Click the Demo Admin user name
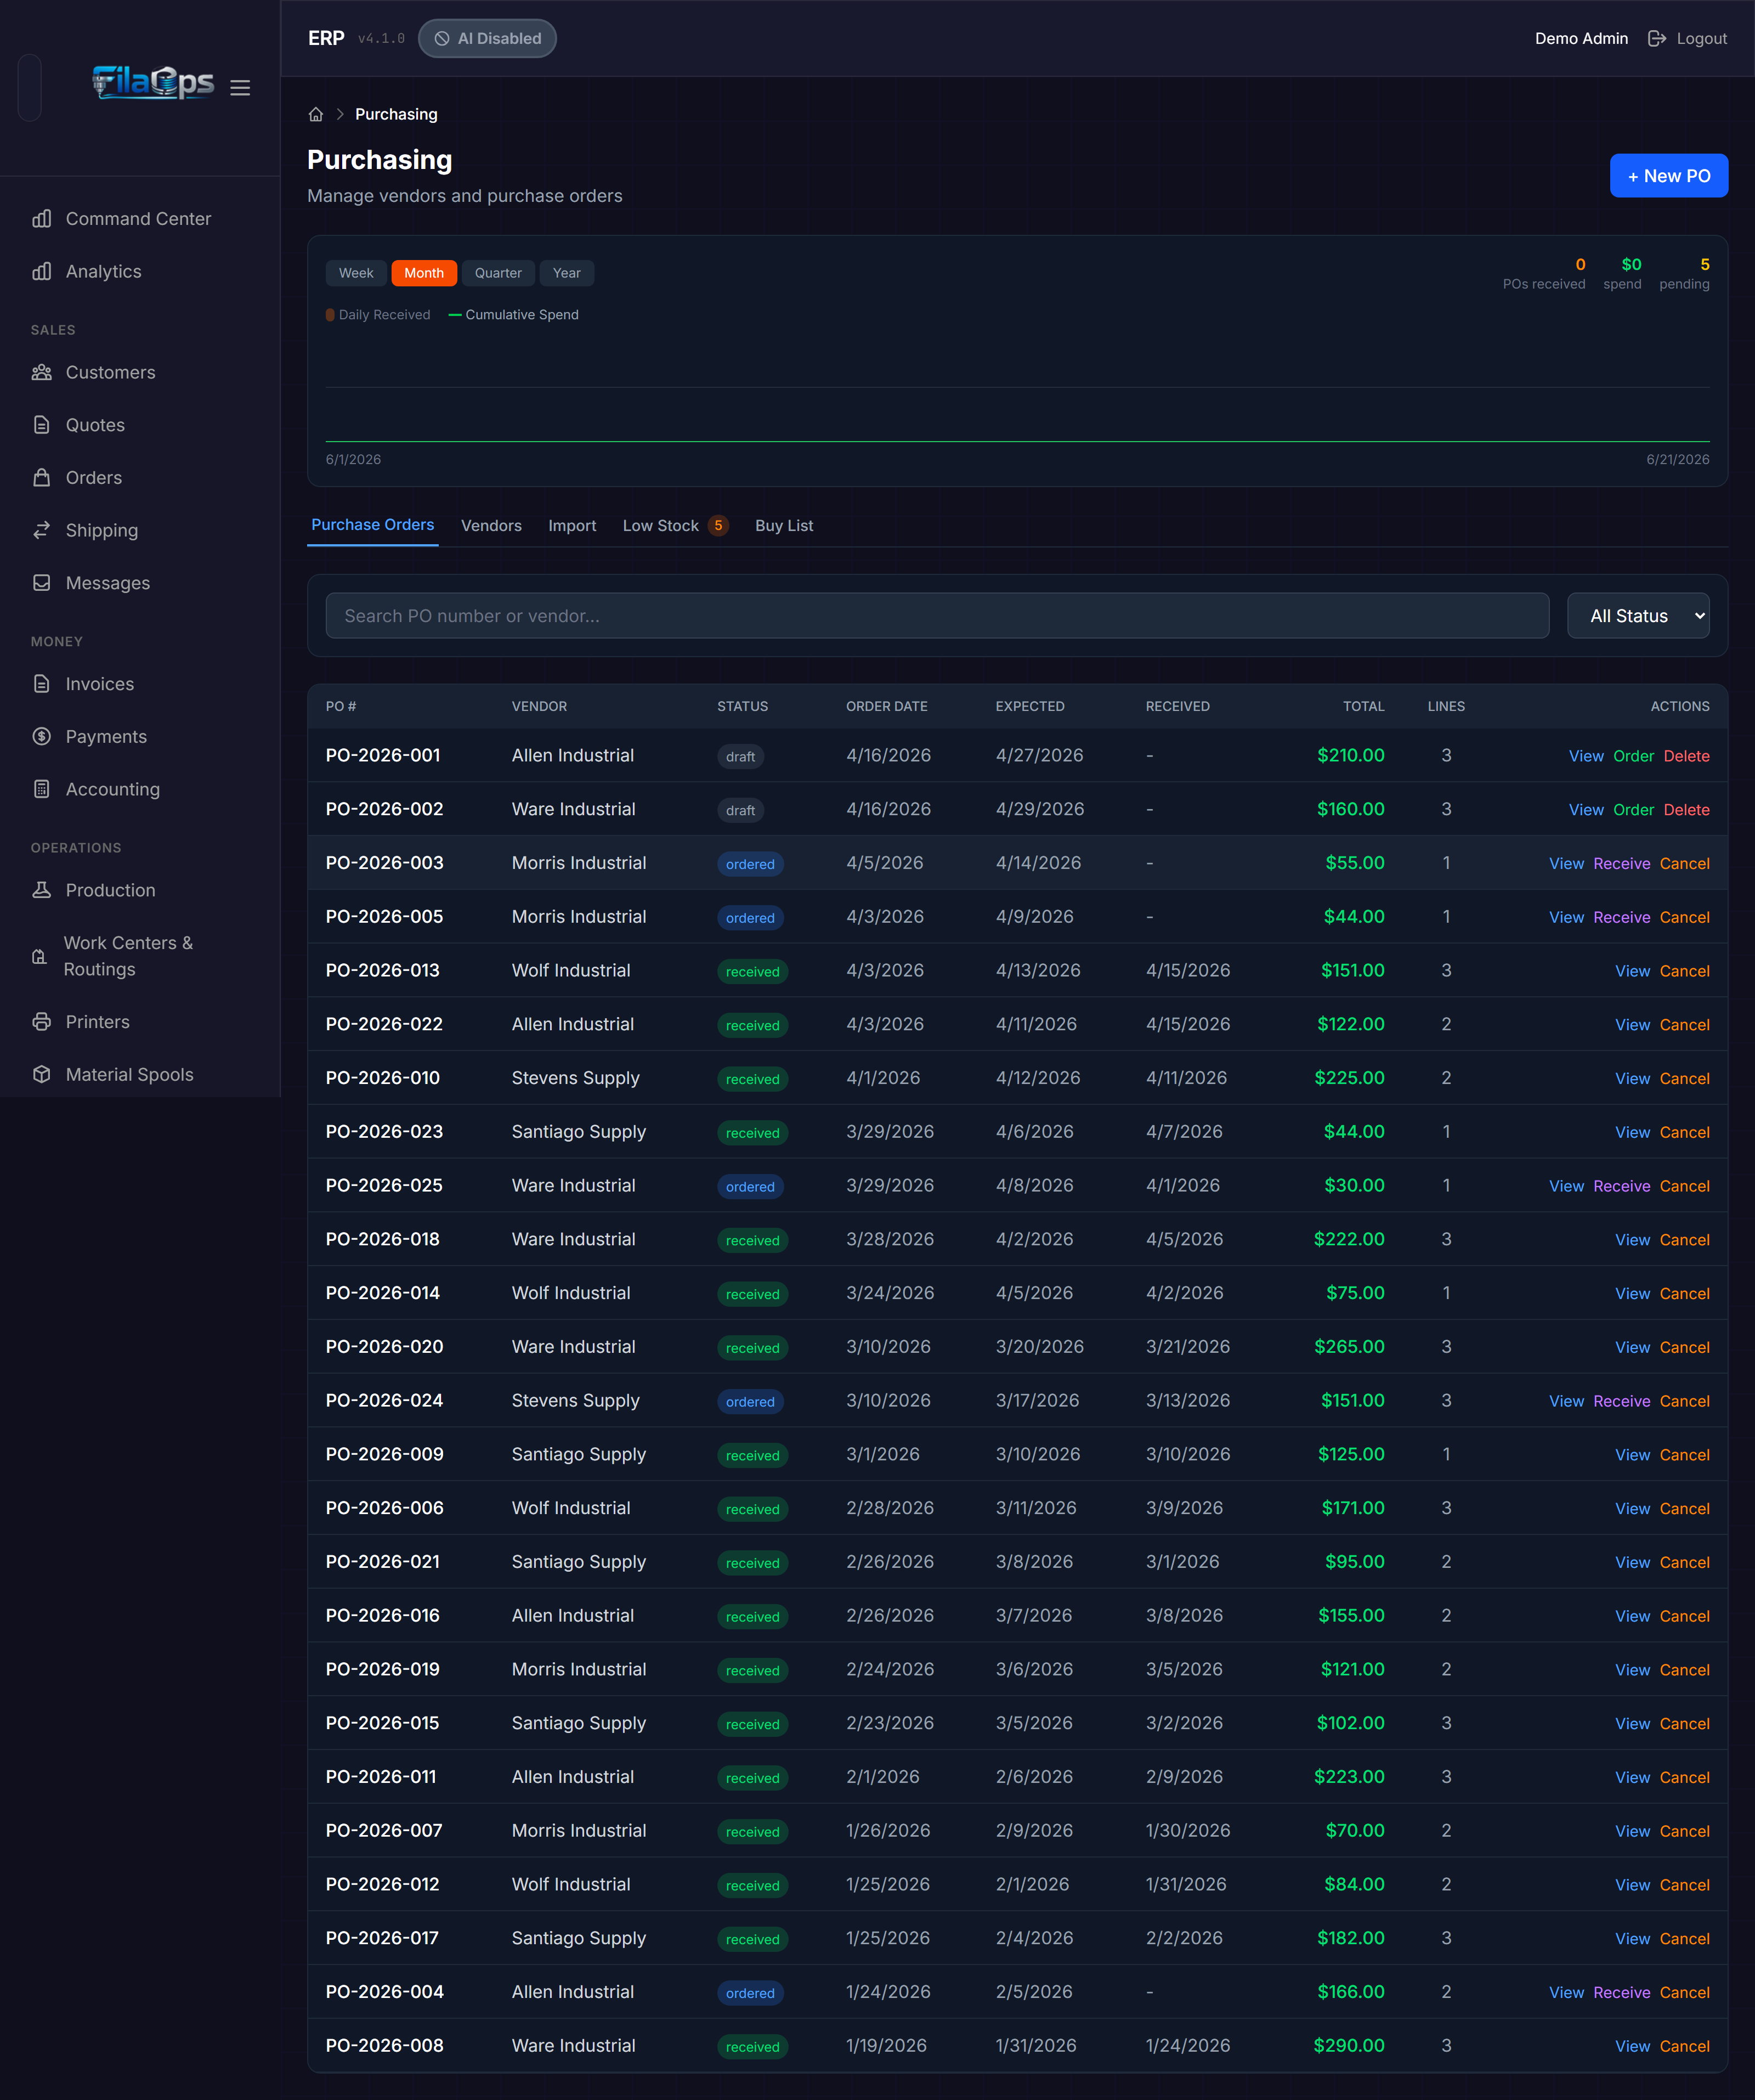 click(x=1581, y=39)
